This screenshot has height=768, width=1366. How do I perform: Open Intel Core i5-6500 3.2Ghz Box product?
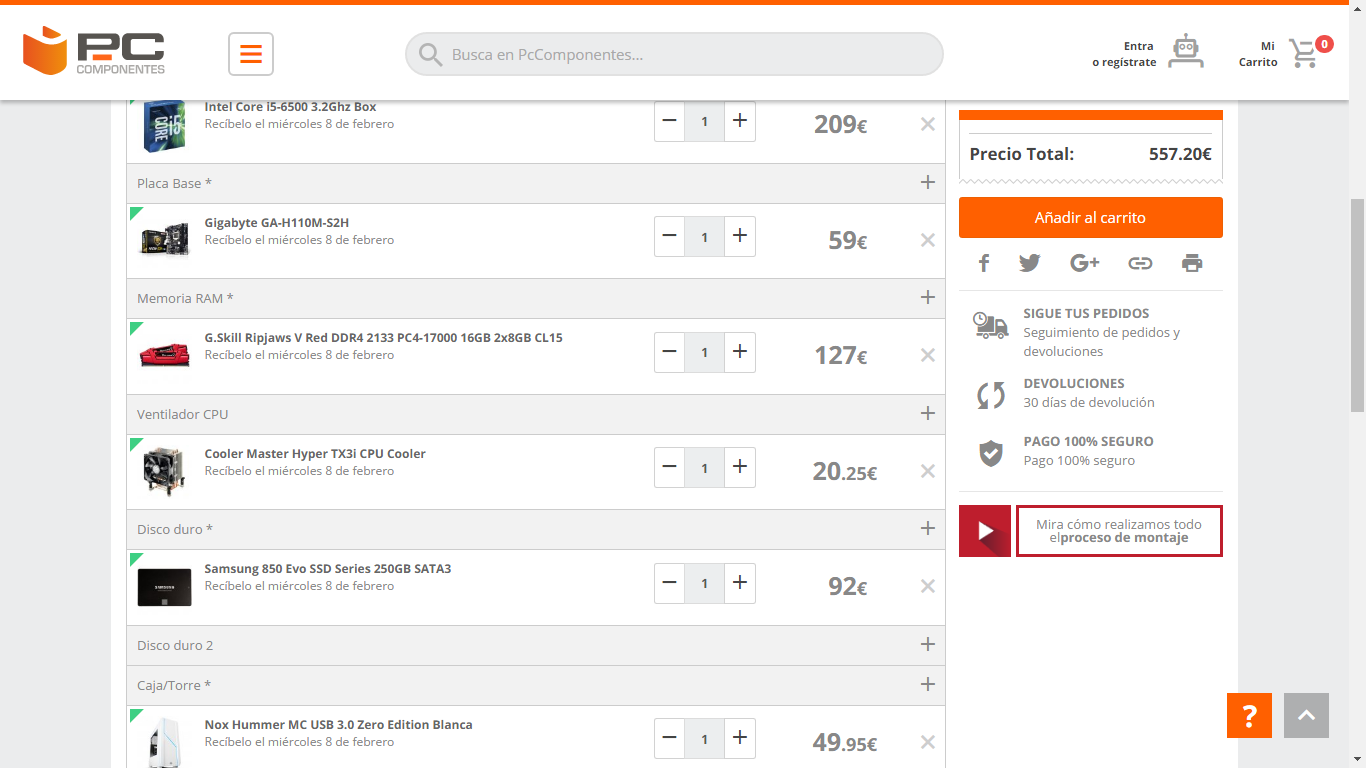(290, 107)
